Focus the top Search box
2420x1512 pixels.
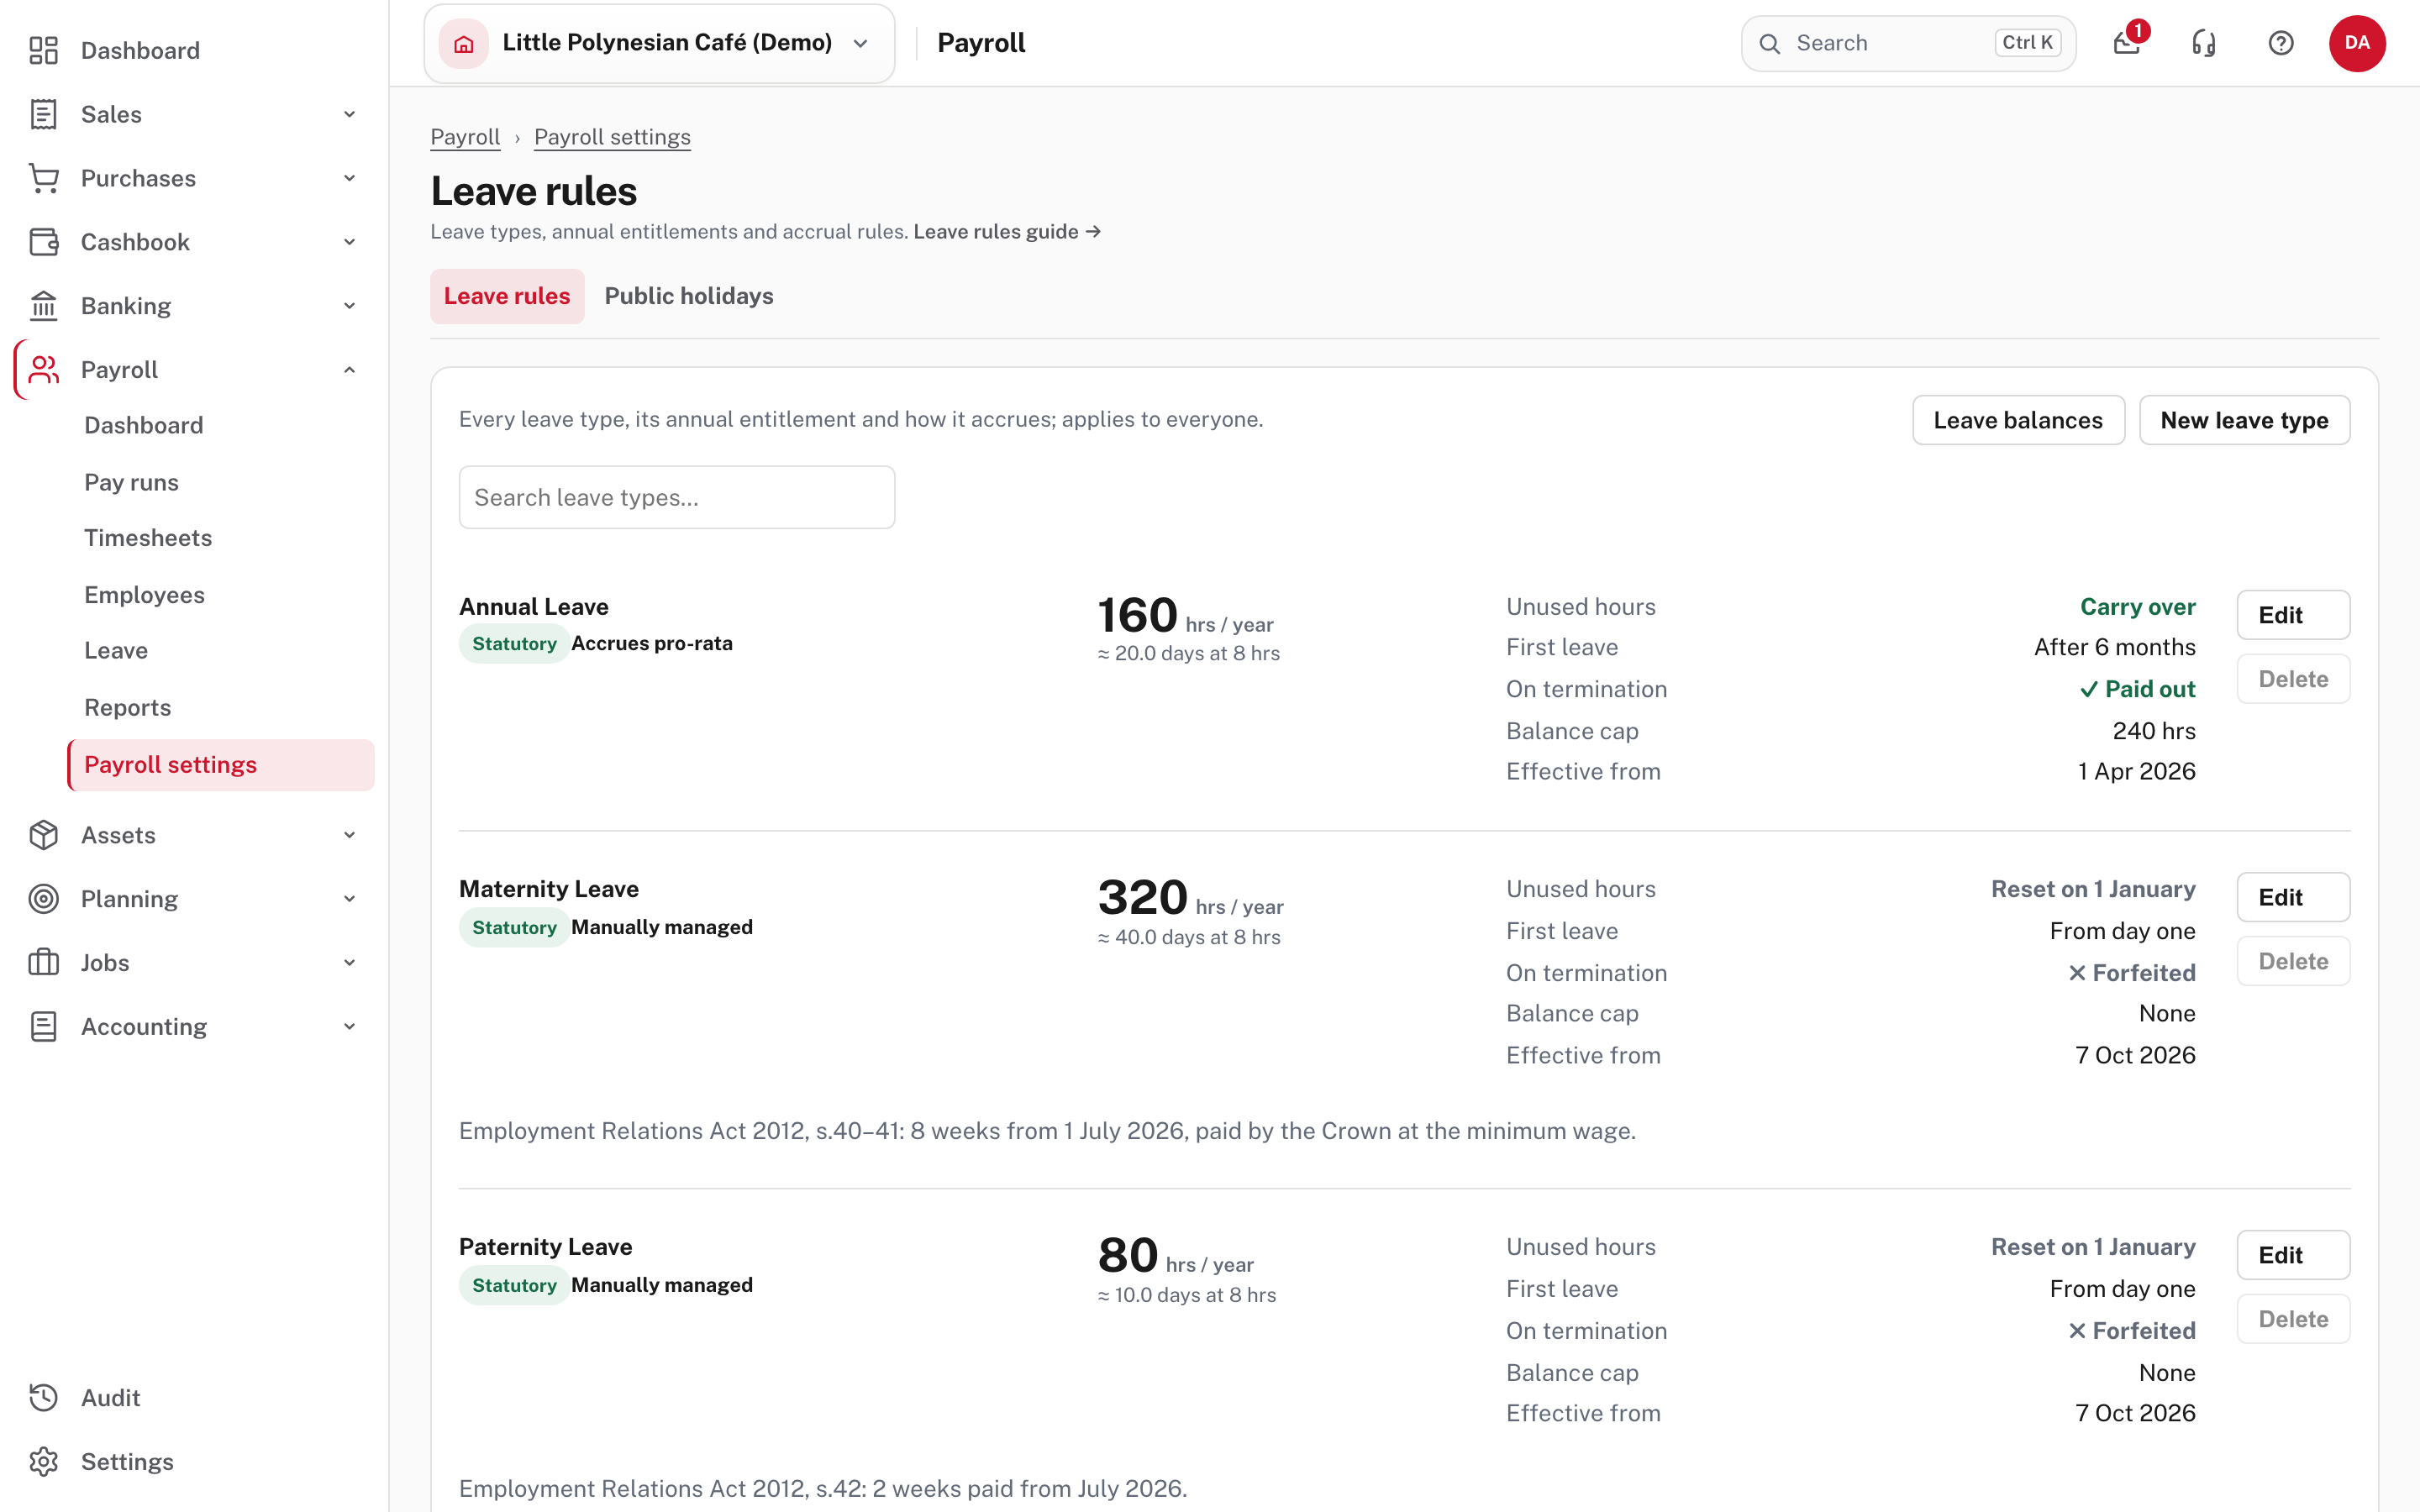pos(1908,43)
